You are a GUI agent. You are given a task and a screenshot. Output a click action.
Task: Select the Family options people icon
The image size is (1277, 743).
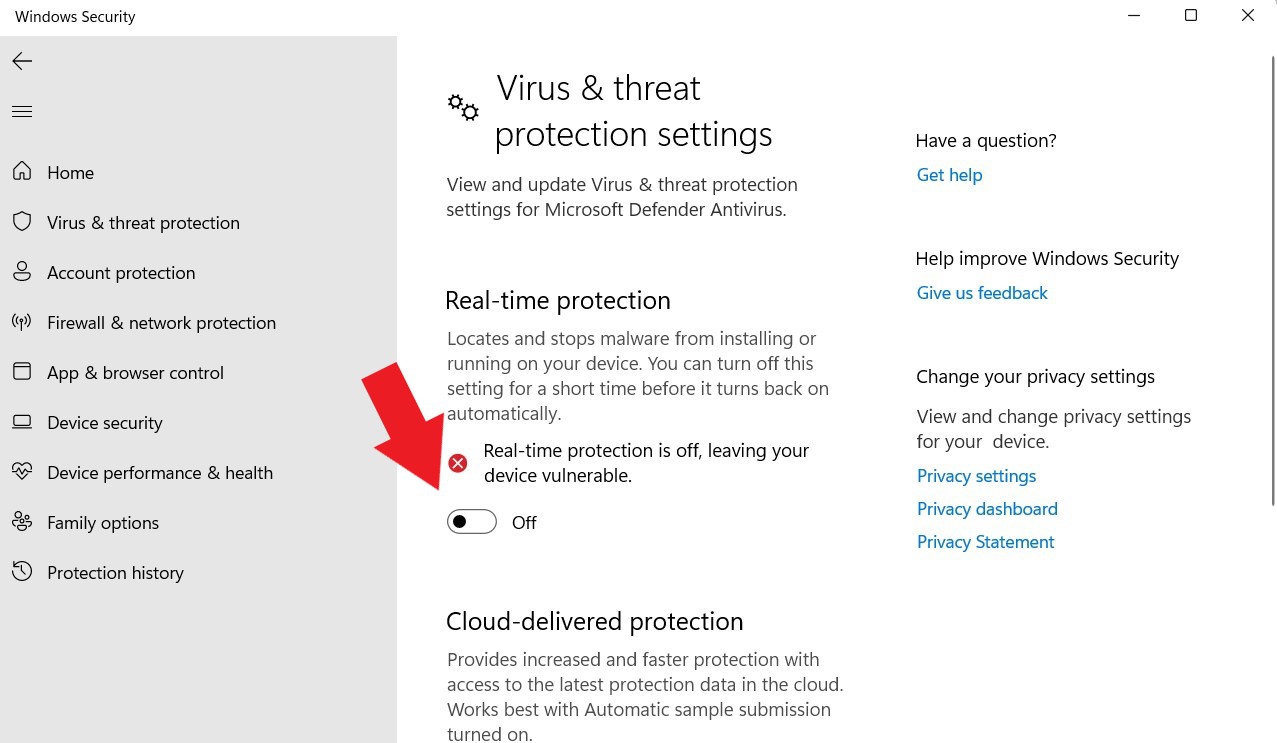click(x=22, y=522)
